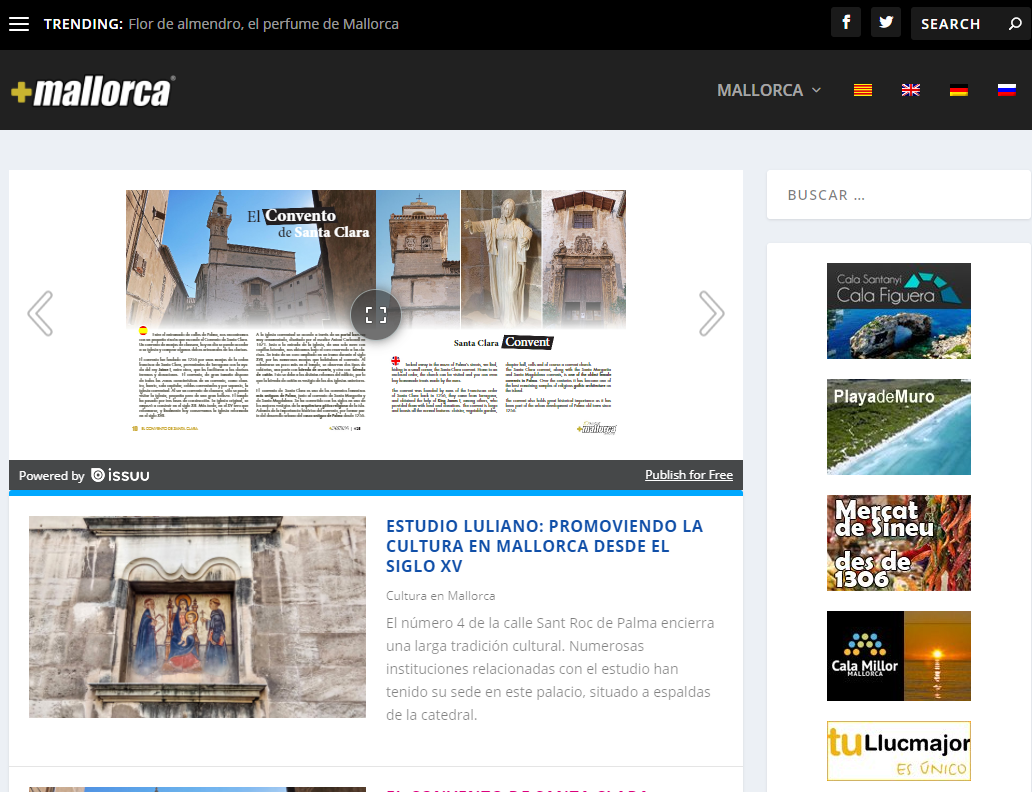Open the Cultura en Mallorca category
This screenshot has height=792, width=1032.
point(440,596)
